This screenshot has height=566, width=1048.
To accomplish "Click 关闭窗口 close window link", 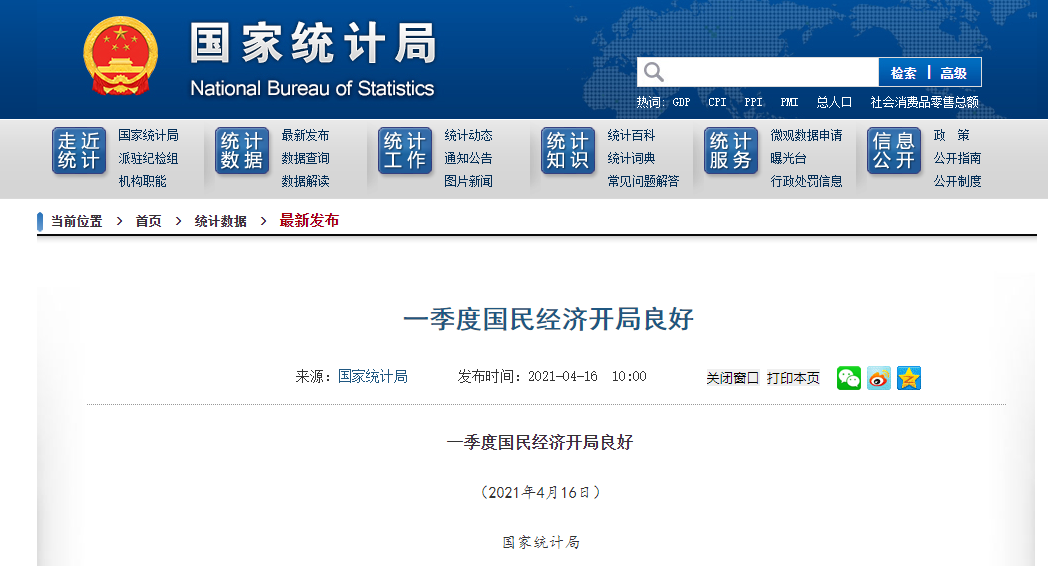I will (733, 378).
